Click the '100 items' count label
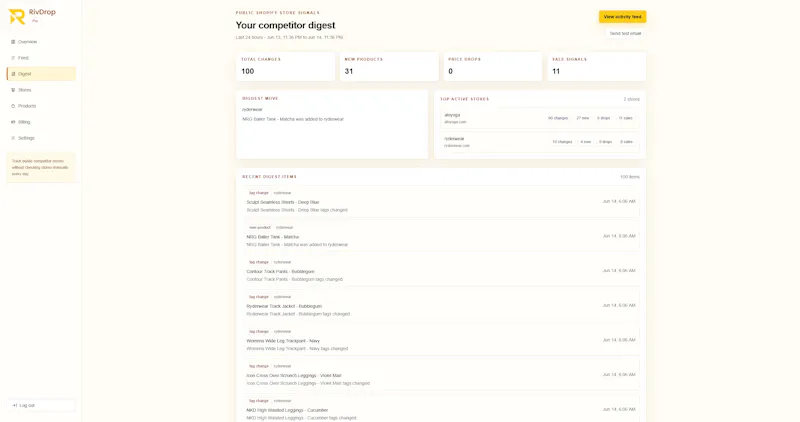Image resolution: width=800 pixels, height=422 pixels. point(630,177)
